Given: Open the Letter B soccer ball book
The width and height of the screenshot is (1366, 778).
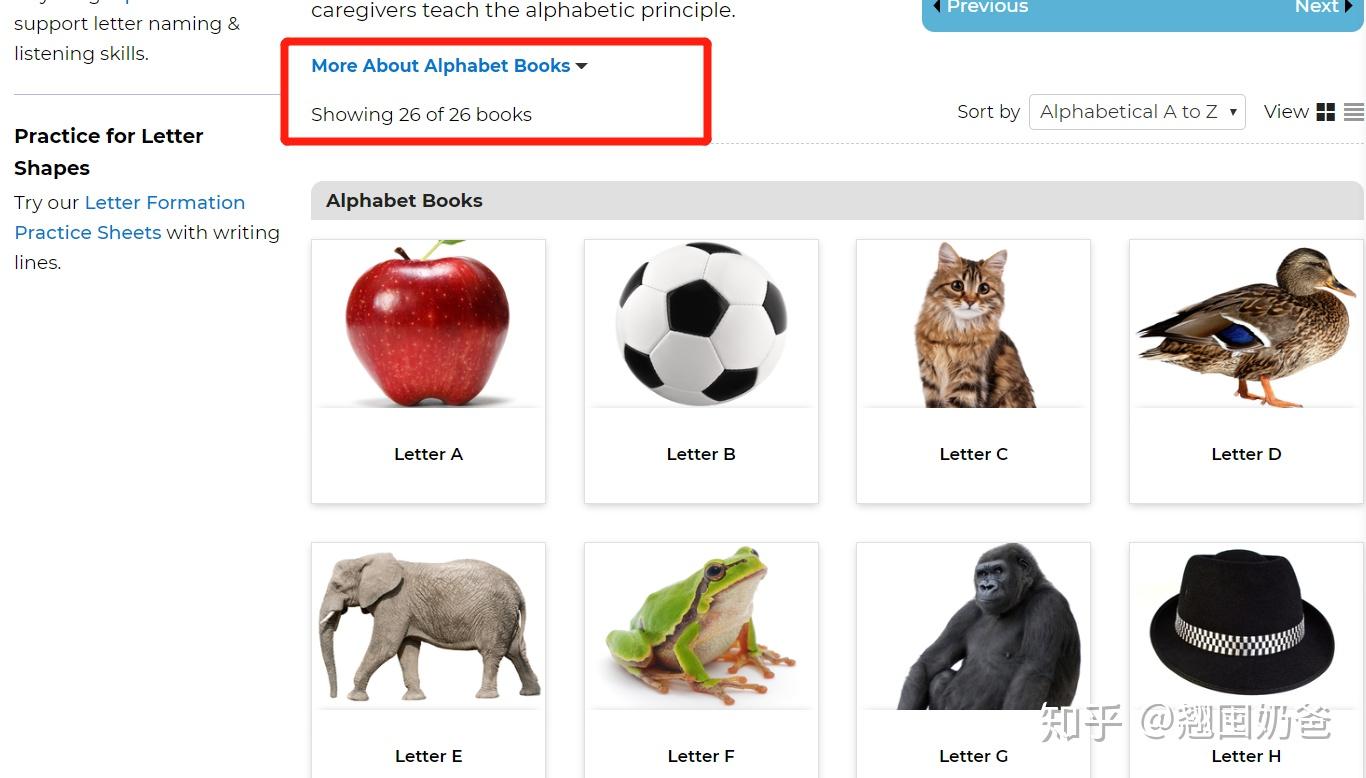Looking at the screenshot, I should tap(701, 371).
